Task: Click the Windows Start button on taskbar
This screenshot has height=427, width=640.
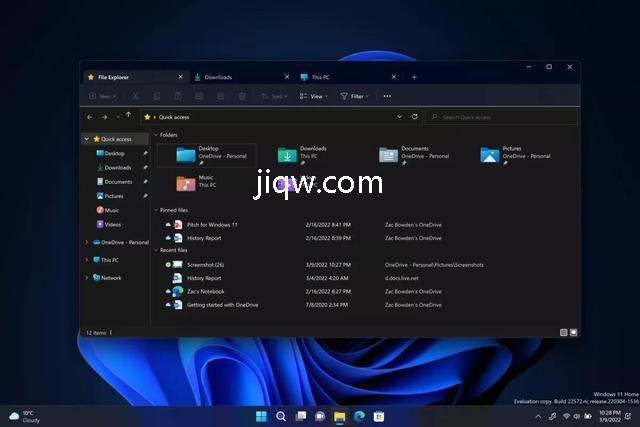Action: [x=261, y=416]
